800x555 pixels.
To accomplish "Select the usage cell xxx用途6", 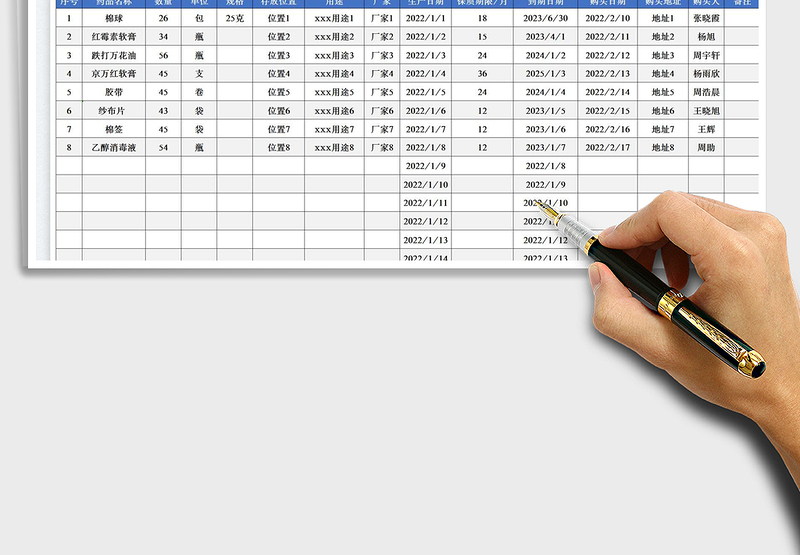I will coord(334,111).
